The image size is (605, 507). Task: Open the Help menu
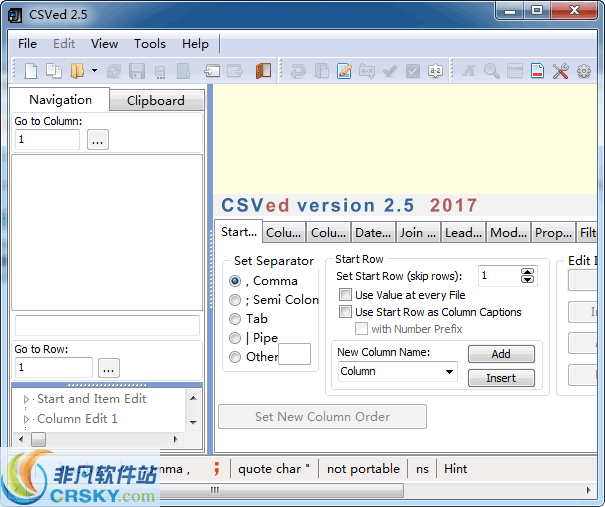195,44
